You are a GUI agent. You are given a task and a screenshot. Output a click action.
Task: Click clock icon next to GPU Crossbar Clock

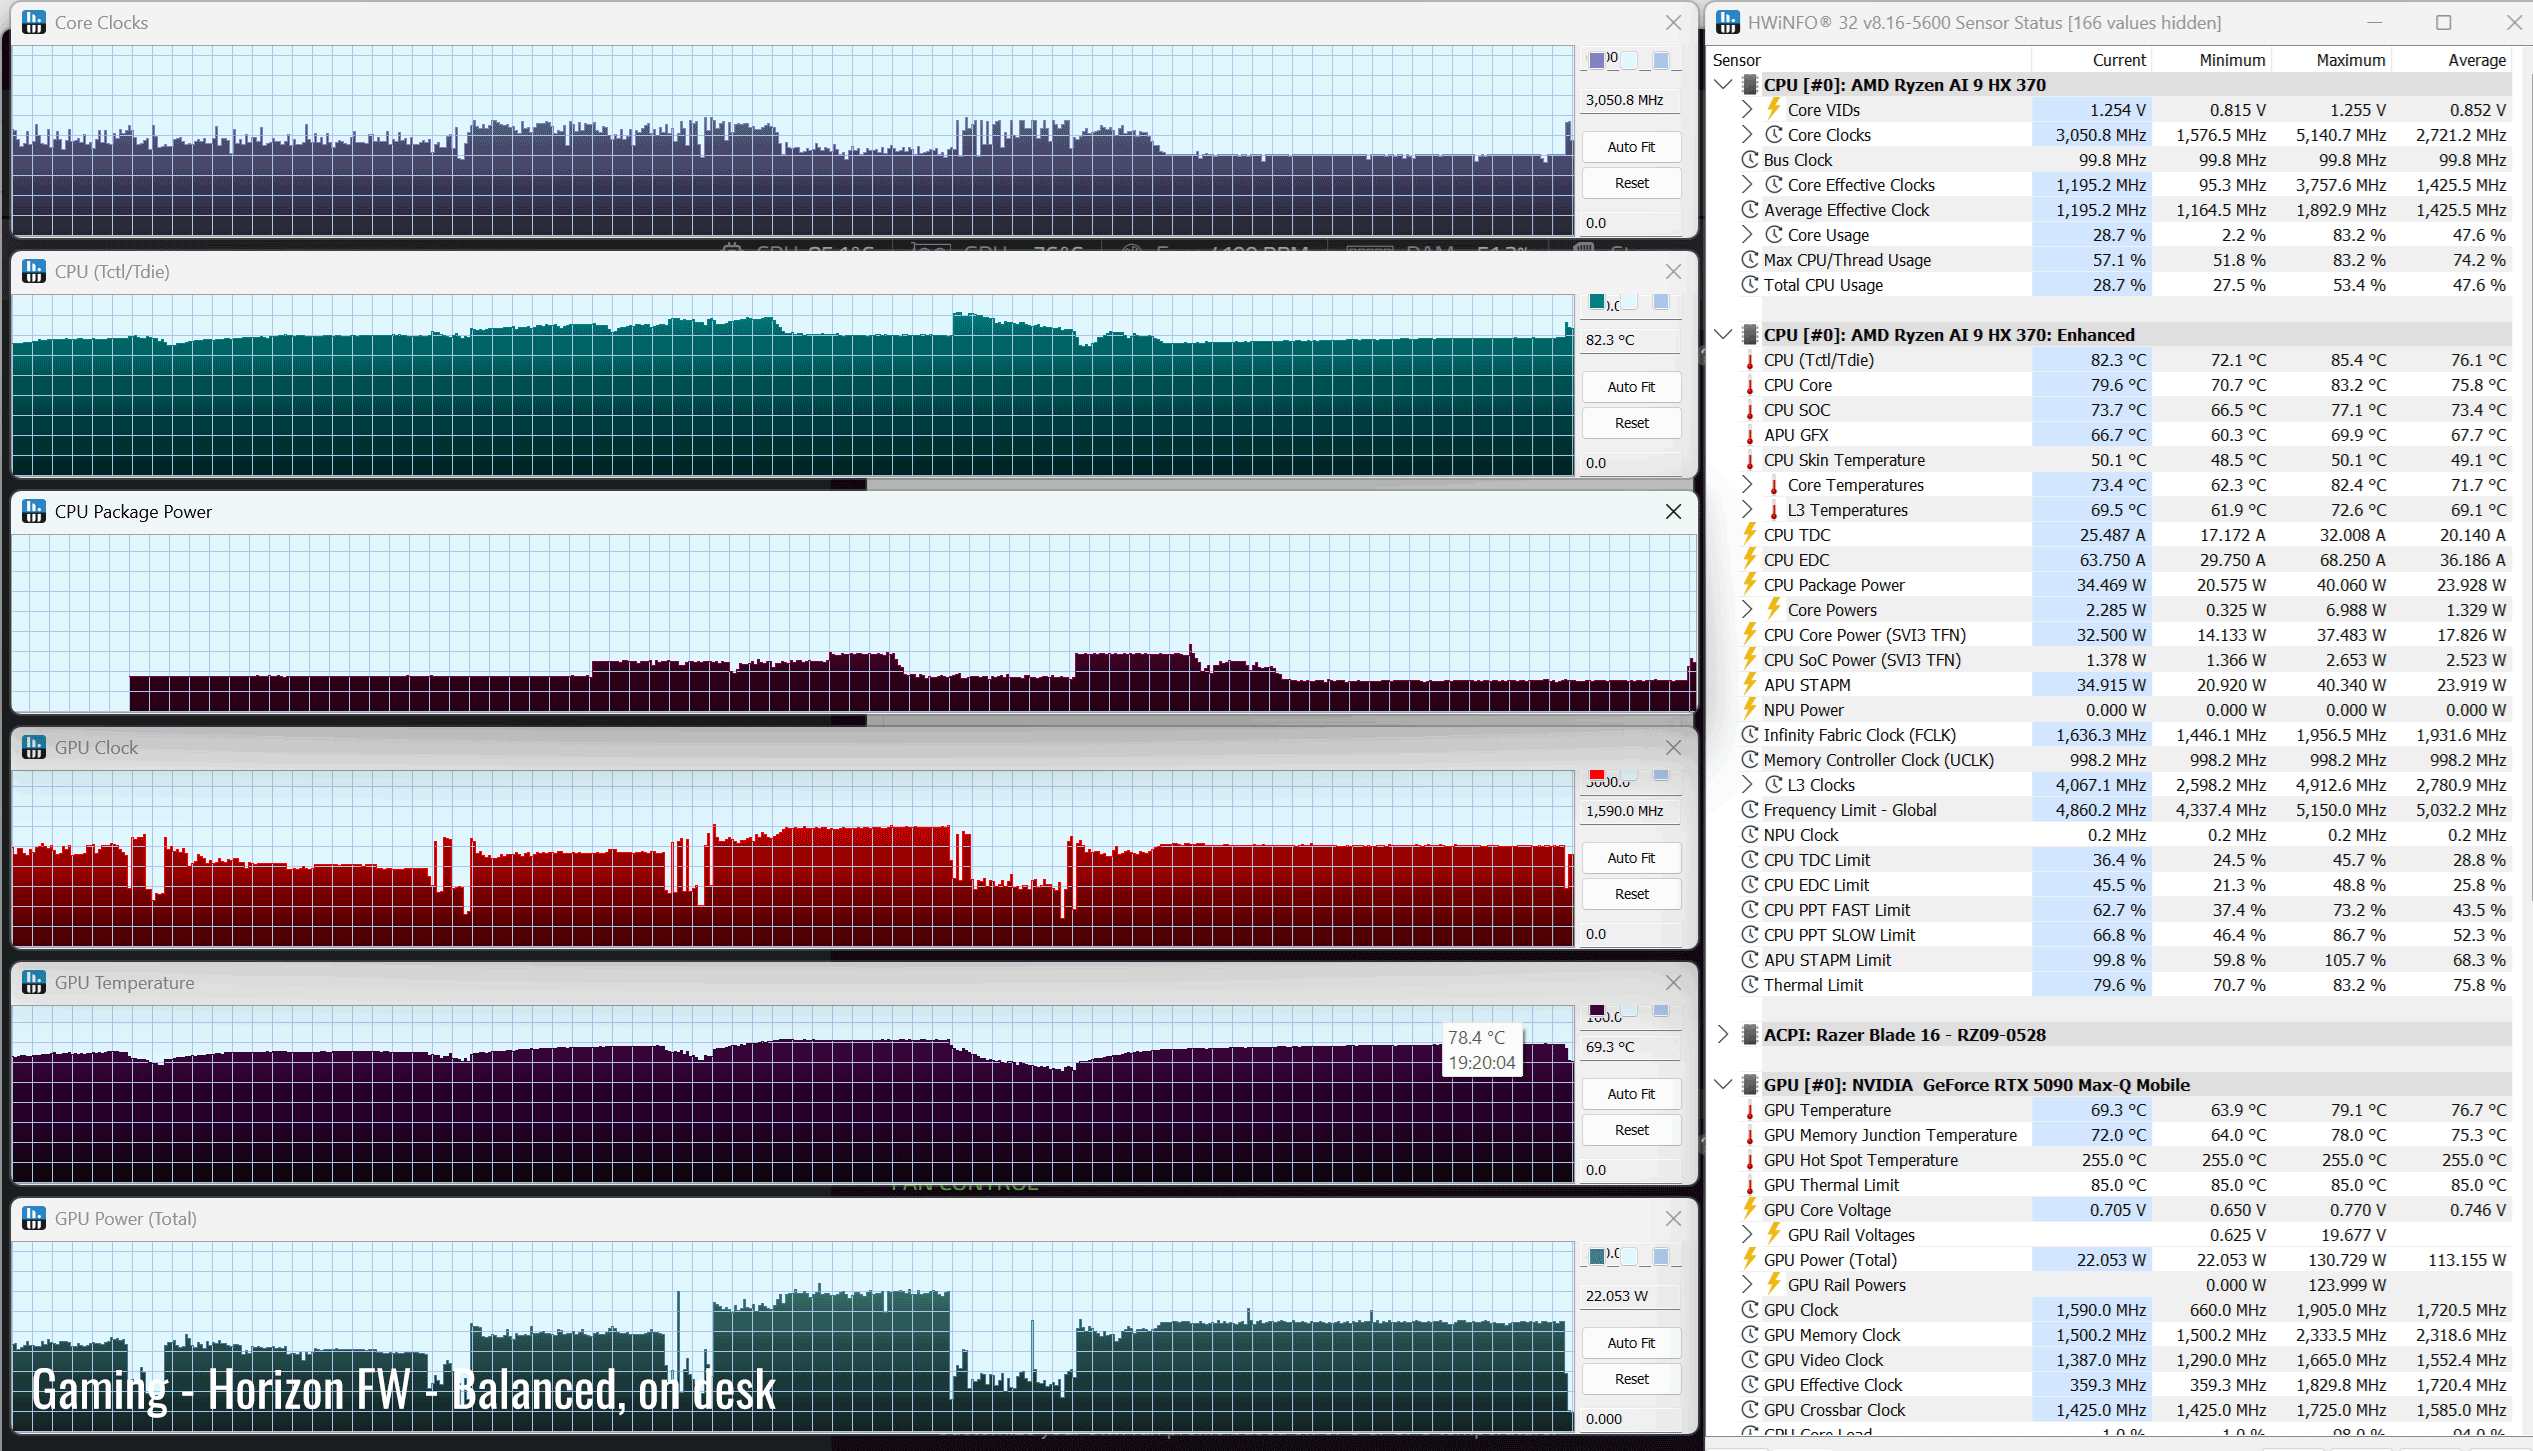[1750, 1410]
